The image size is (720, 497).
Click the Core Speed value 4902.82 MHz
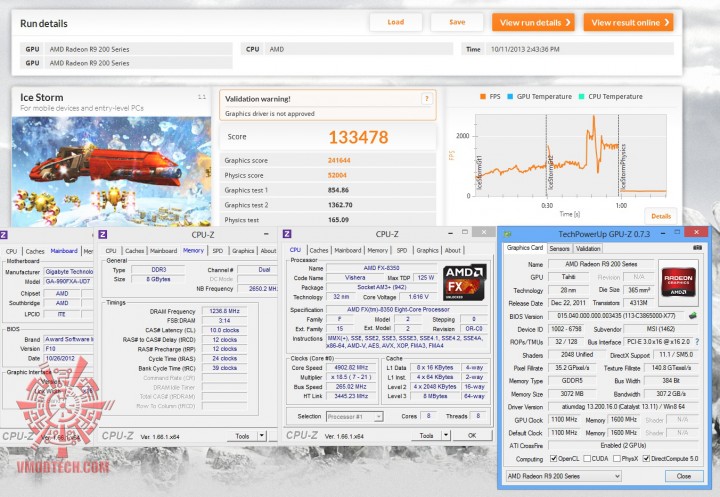351,367
